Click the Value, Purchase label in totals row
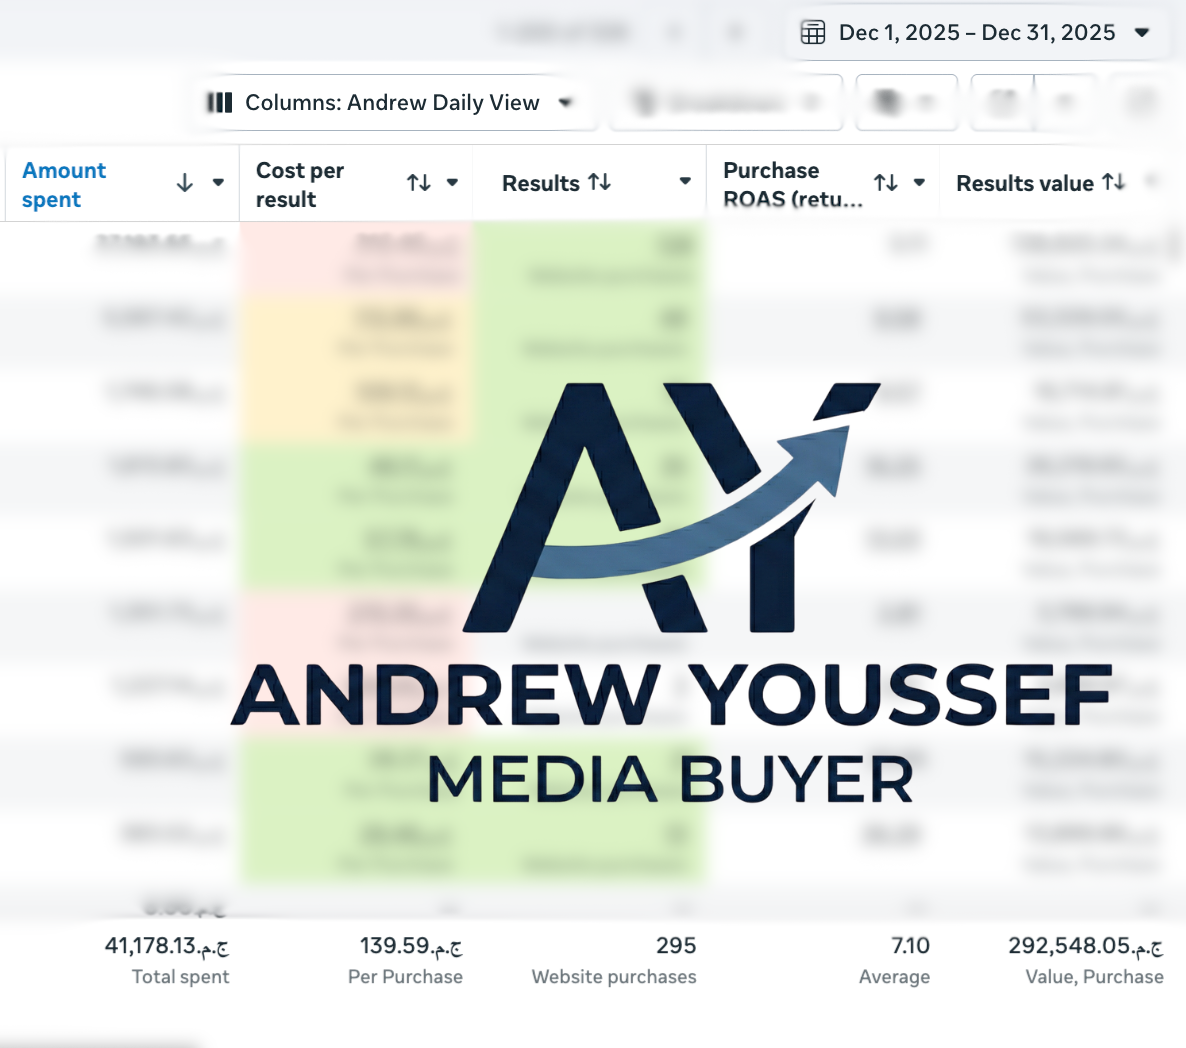Screen dimensions: 1186x1048 (1094, 977)
